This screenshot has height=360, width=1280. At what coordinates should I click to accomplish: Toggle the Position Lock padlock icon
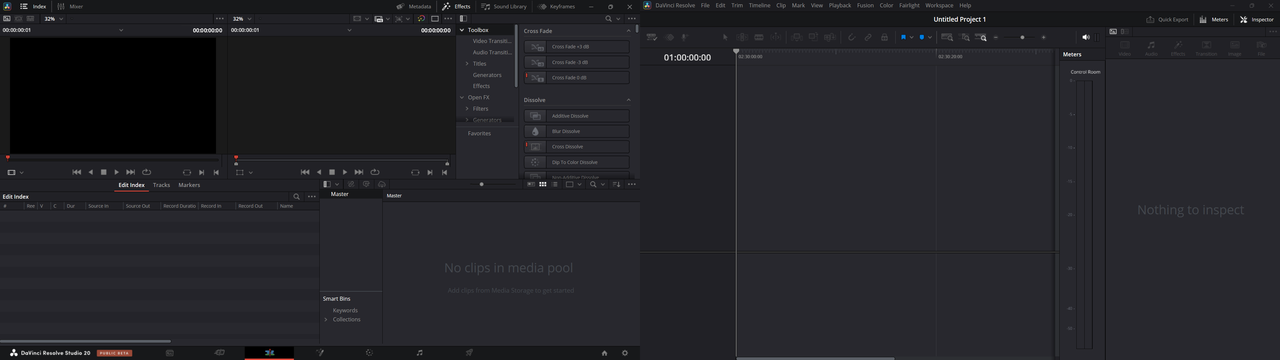pos(884,37)
